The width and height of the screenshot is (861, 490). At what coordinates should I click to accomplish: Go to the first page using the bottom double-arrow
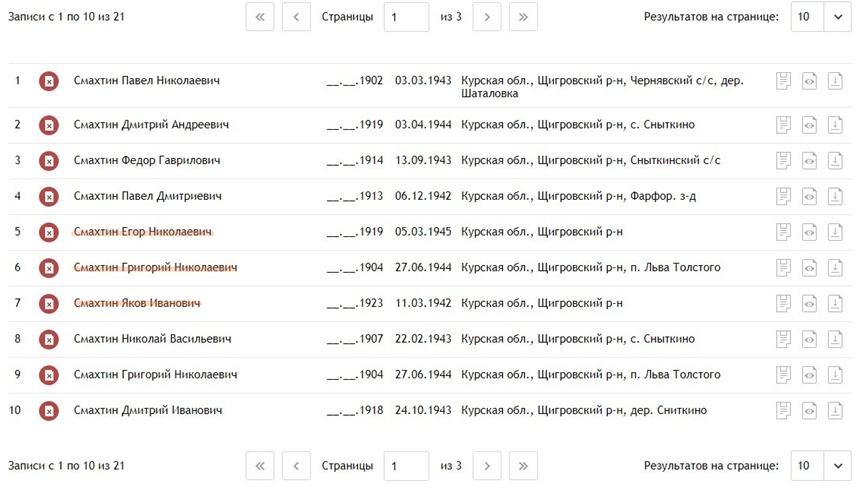[x=260, y=466]
